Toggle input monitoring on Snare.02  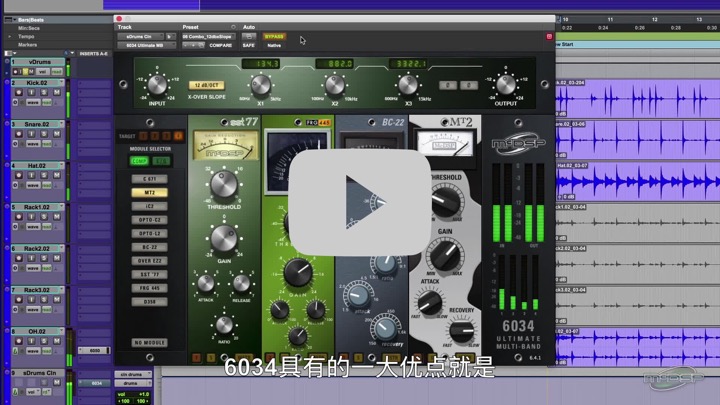(32, 134)
